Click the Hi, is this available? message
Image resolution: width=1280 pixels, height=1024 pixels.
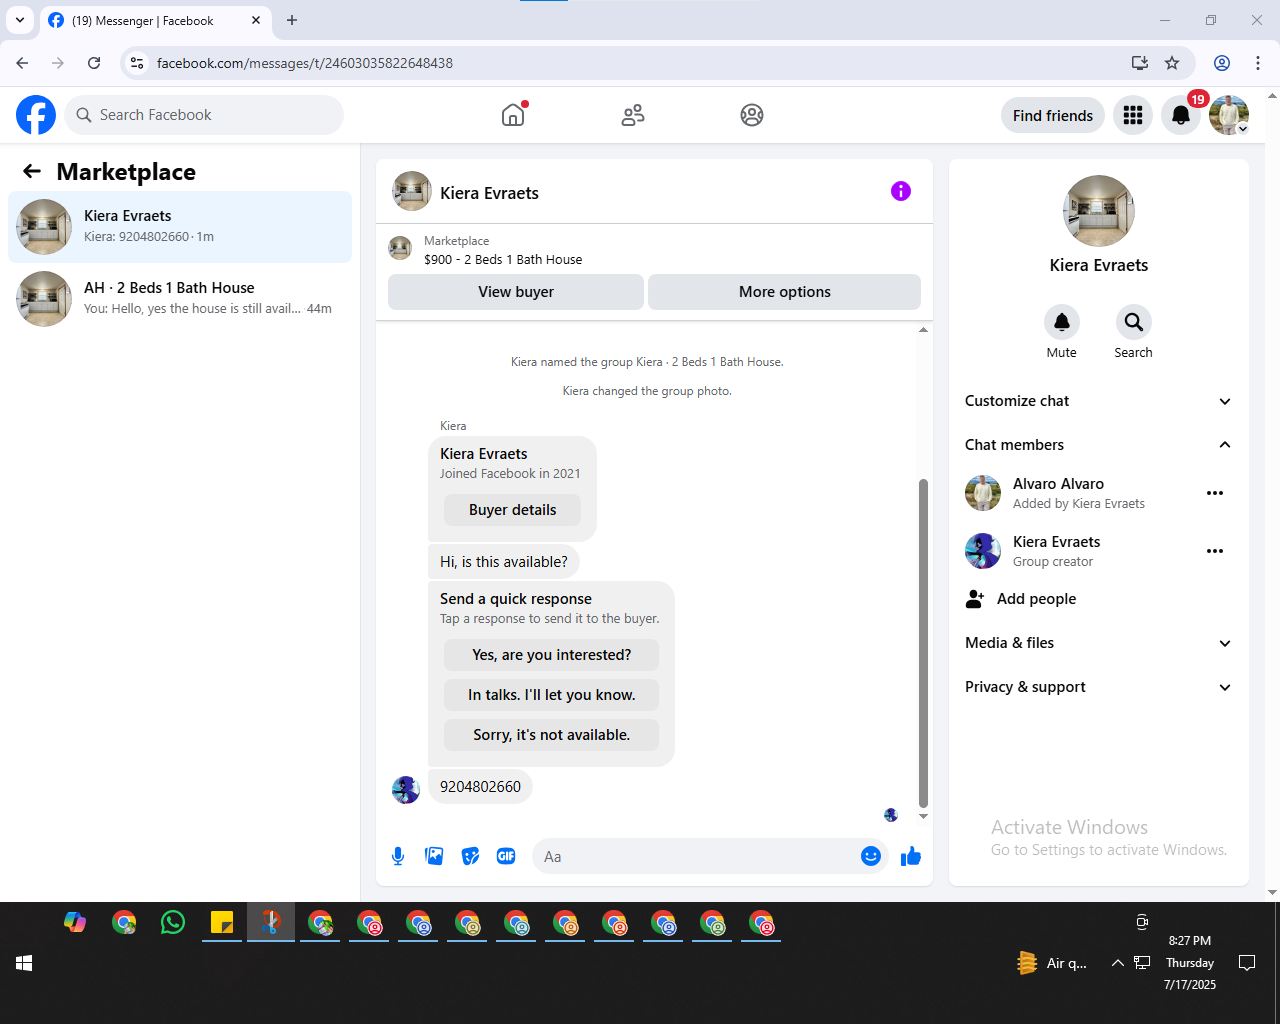click(x=504, y=562)
